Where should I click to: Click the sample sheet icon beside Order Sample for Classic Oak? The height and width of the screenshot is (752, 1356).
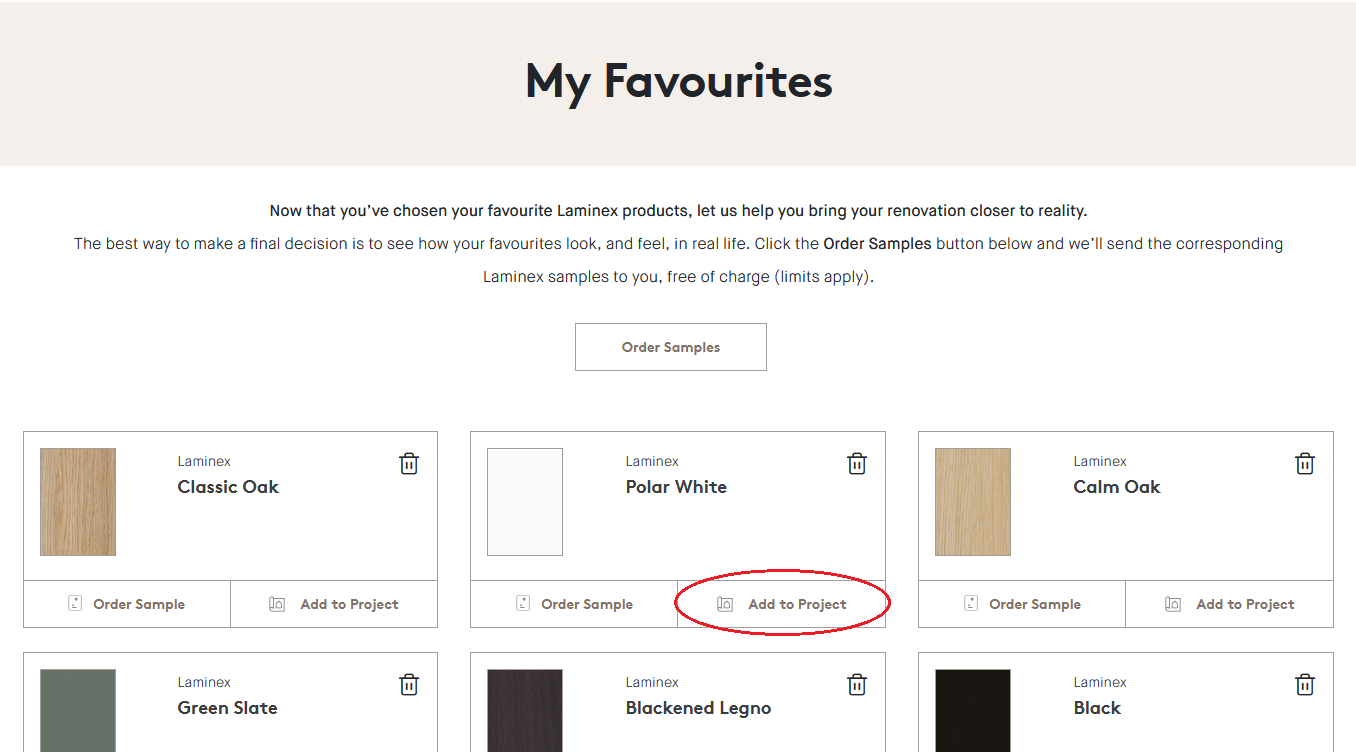coord(74,603)
